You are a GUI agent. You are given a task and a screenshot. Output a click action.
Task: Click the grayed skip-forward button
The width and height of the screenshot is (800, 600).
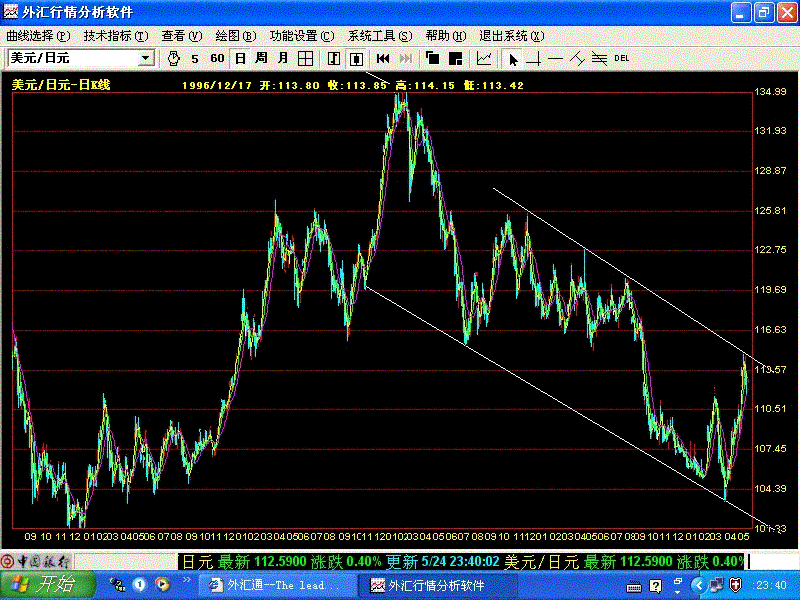click(x=406, y=59)
